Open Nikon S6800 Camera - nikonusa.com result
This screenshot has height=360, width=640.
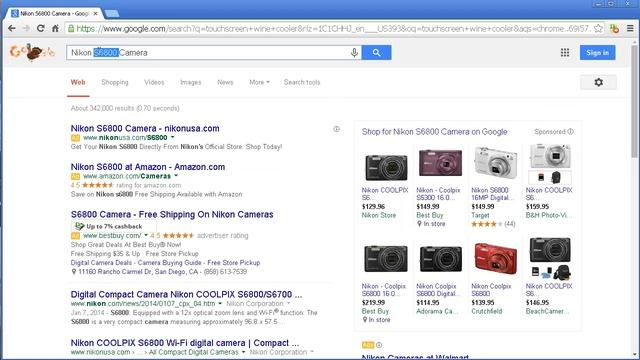coord(145,128)
